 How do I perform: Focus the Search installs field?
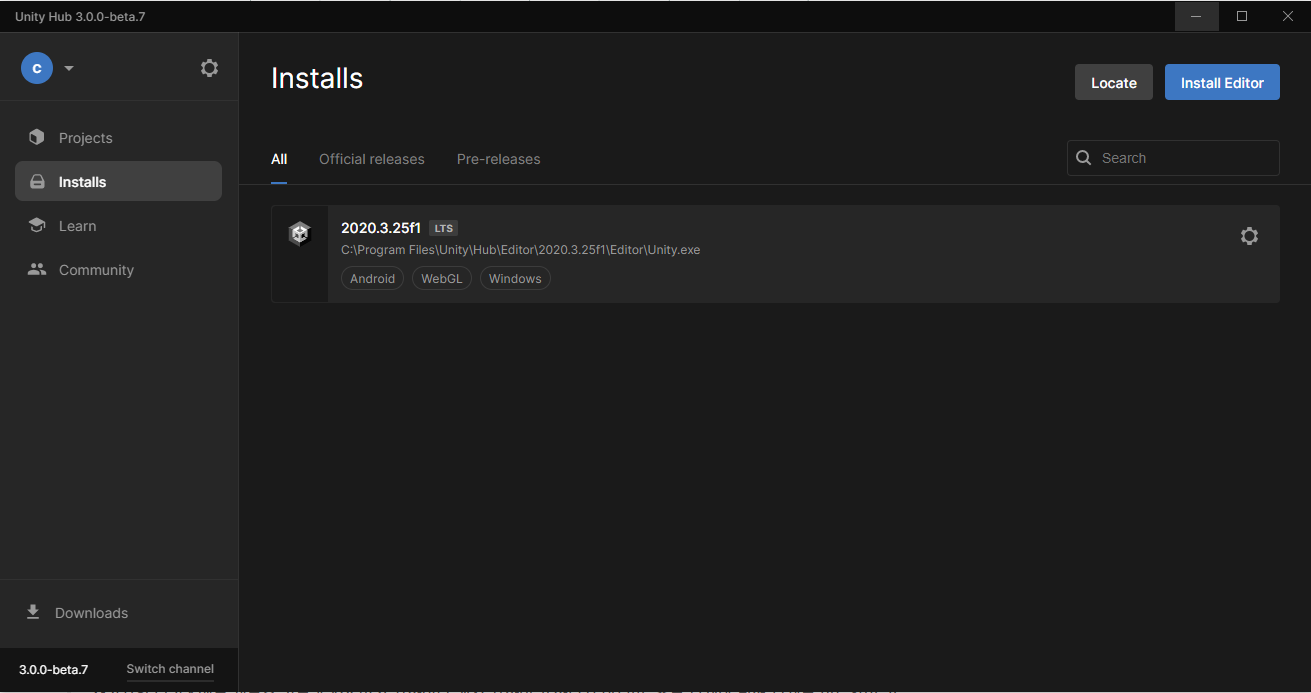click(1173, 158)
